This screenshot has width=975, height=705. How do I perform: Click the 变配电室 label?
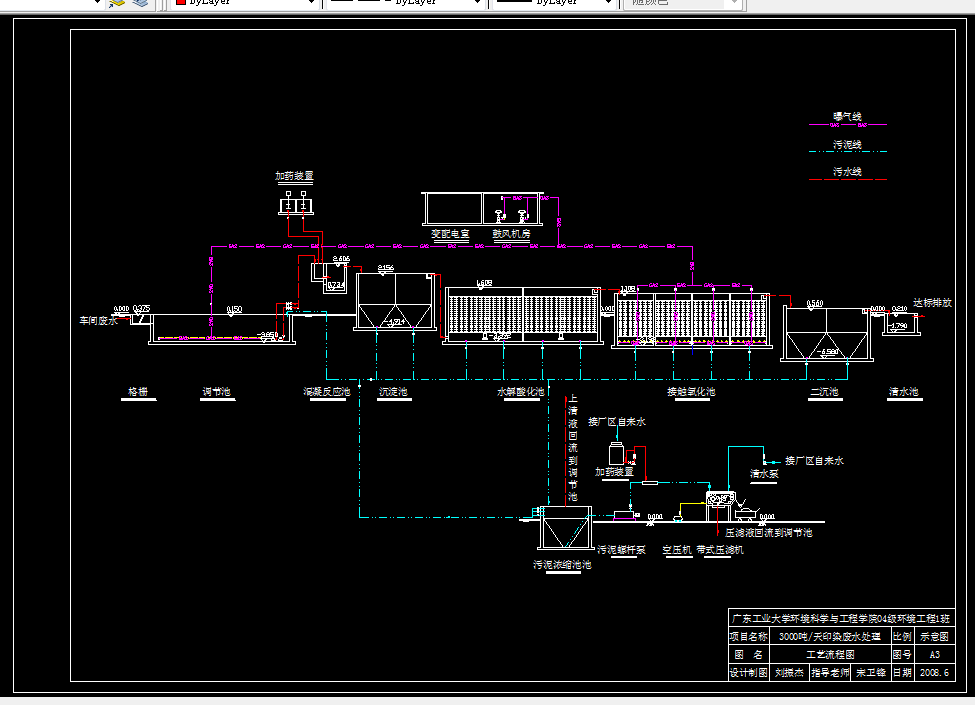coord(450,234)
